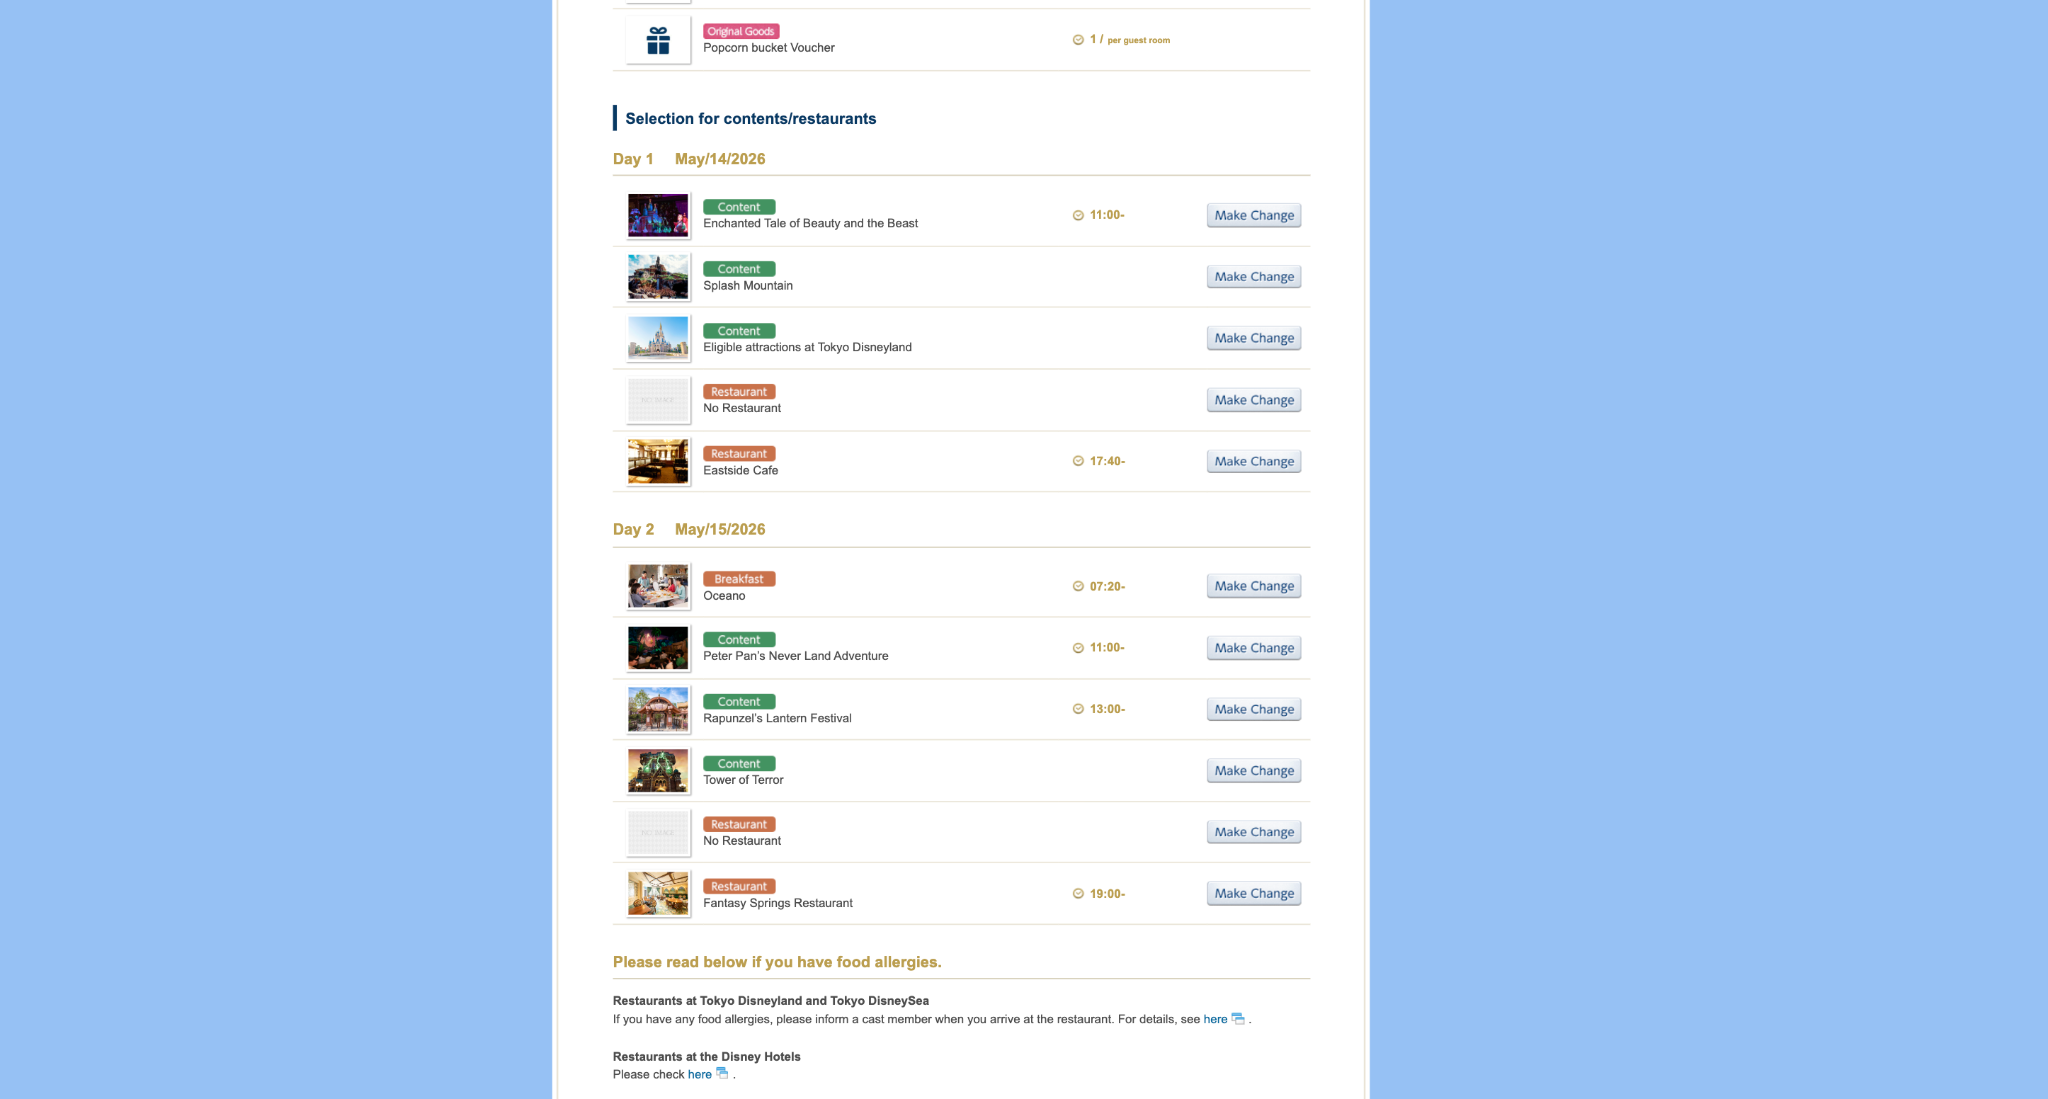The image size is (2048, 1099).
Task: Click the gift icon for Popcorn bucket Voucher
Action: [x=658, y=40]
